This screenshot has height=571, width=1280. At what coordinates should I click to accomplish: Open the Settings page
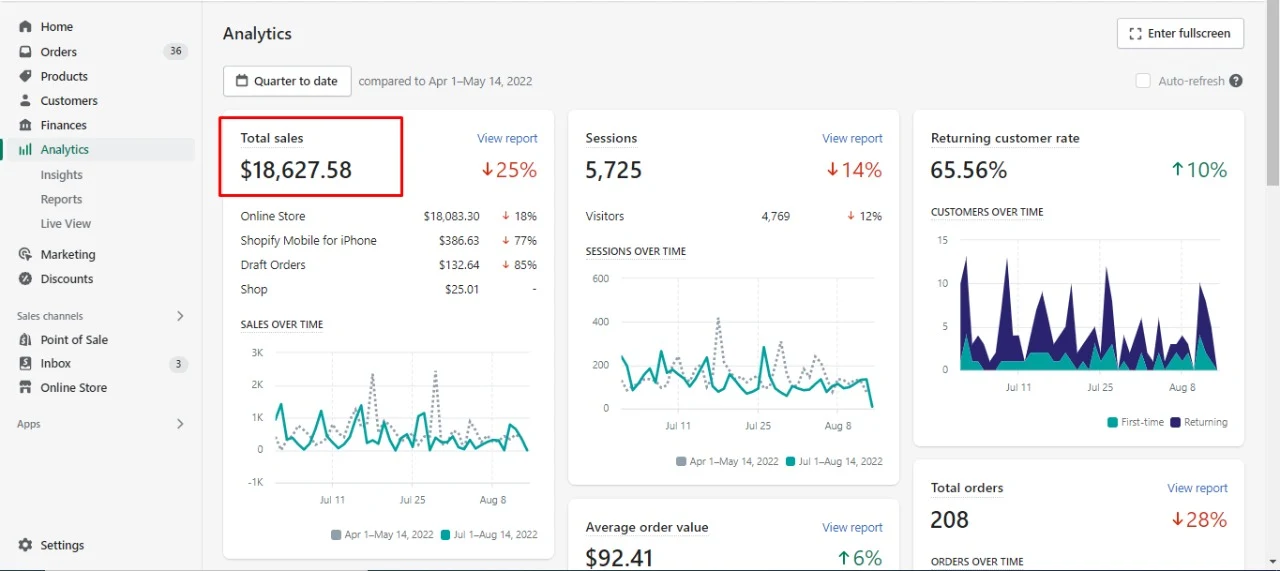coord(62,545)
